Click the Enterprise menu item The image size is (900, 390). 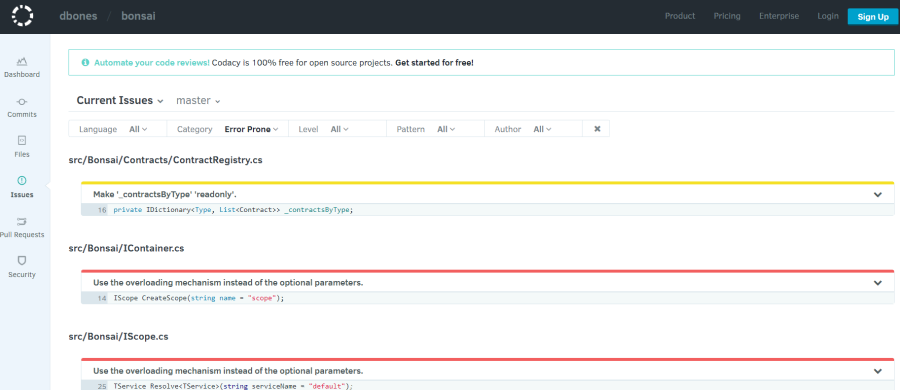coord(779,16)
